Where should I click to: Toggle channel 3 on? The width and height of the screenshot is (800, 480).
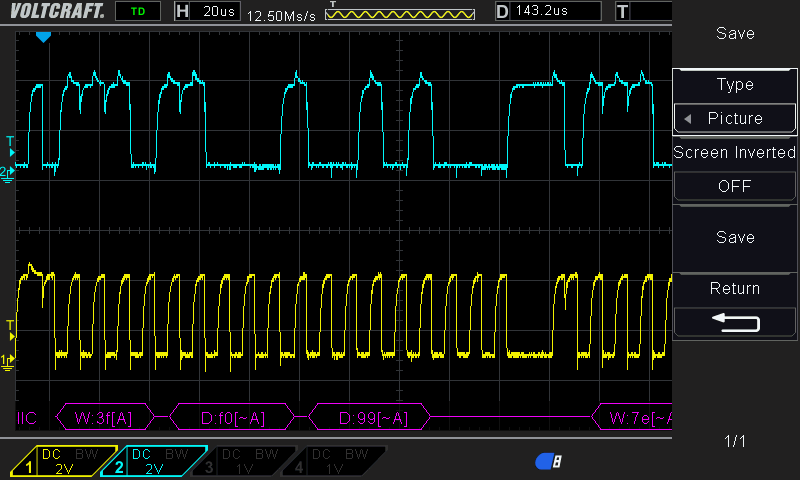(x=244, y=461)
